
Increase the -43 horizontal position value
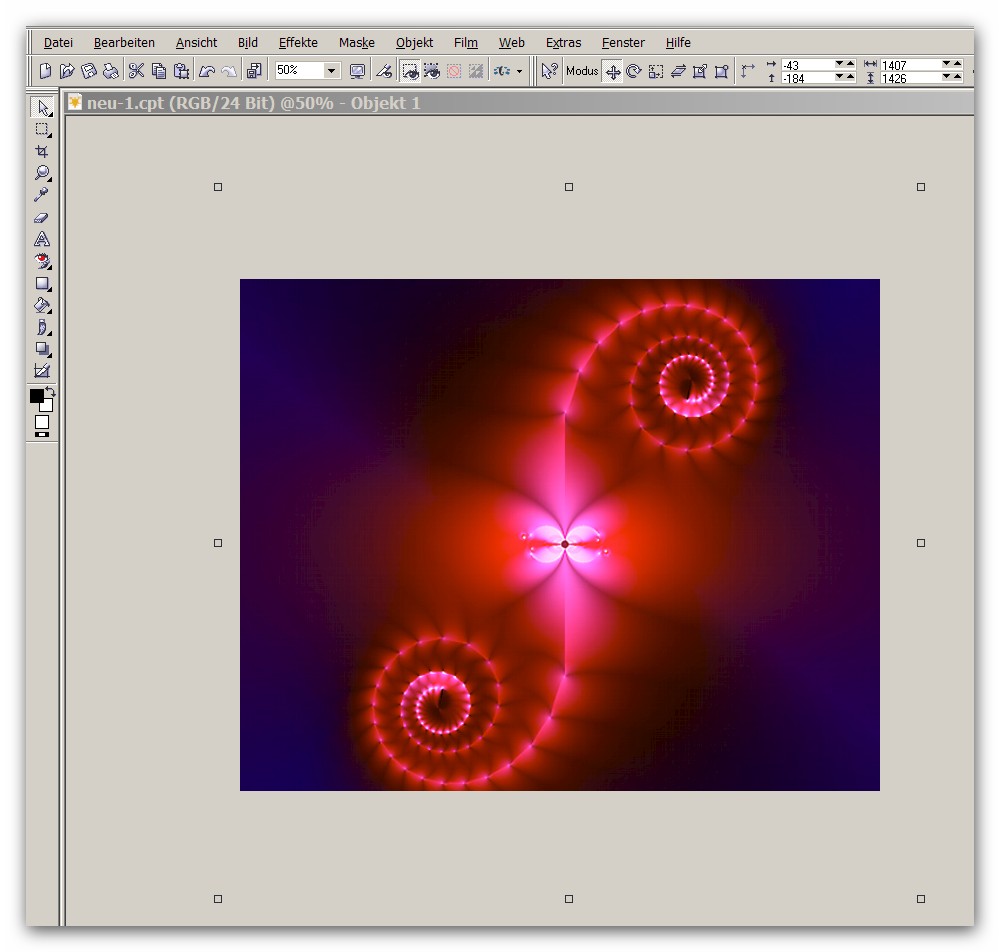coord(850,64)
